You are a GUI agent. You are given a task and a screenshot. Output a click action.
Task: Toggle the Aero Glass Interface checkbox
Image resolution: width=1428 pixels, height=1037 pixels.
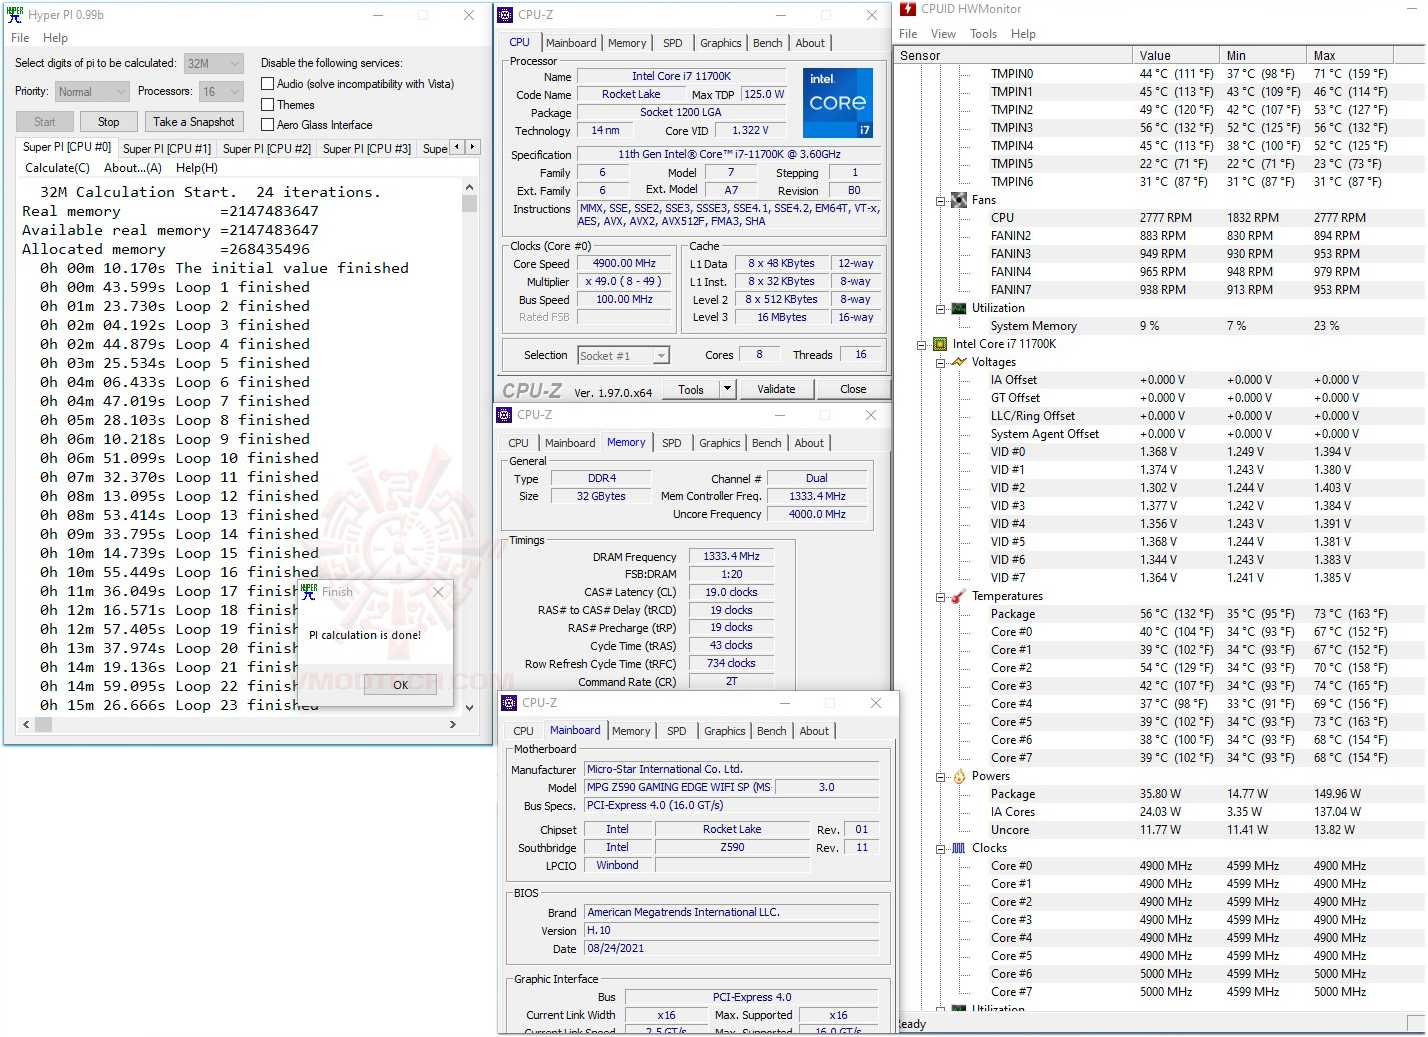point(267,124)
